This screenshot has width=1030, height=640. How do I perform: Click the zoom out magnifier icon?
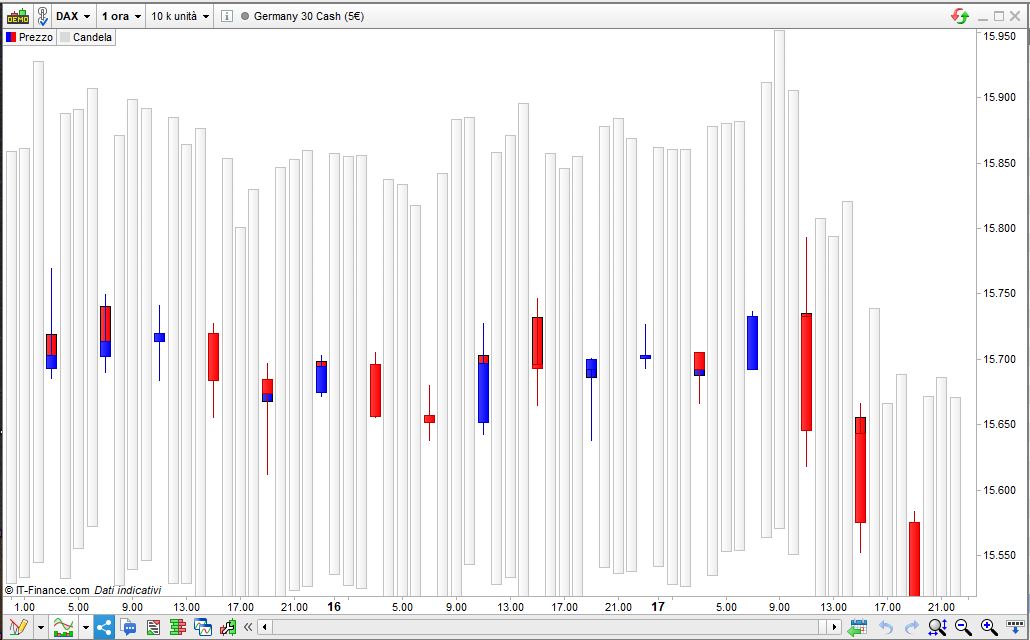(963, 628)
